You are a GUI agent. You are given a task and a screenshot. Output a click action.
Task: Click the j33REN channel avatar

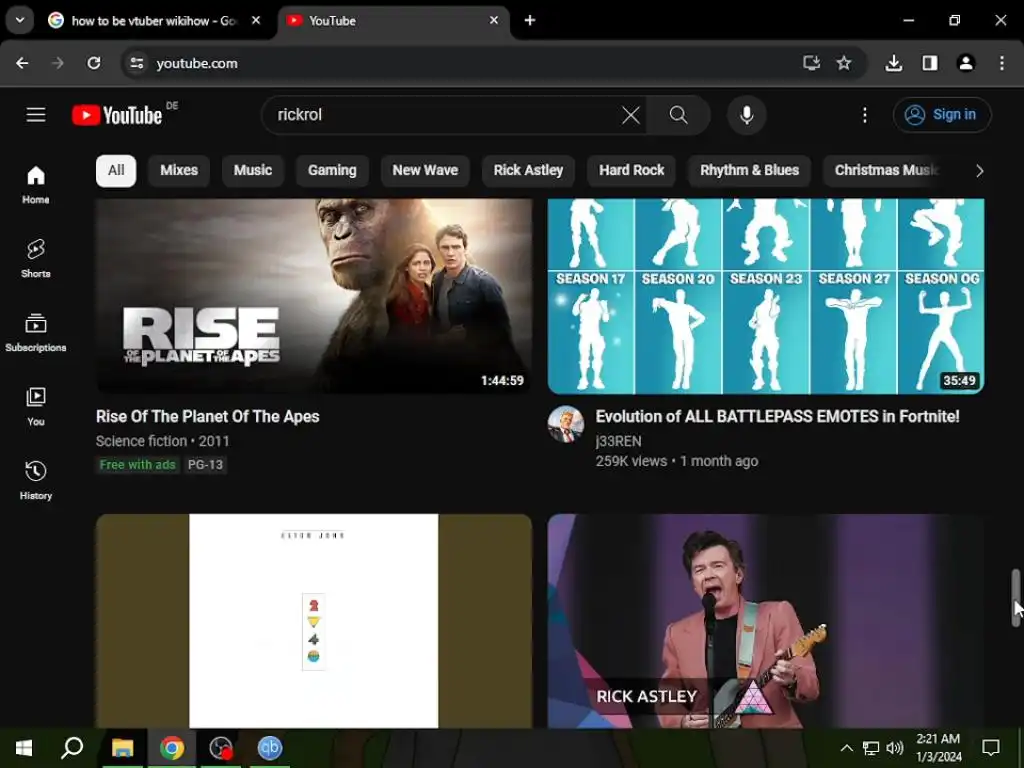tap(566, 424)
